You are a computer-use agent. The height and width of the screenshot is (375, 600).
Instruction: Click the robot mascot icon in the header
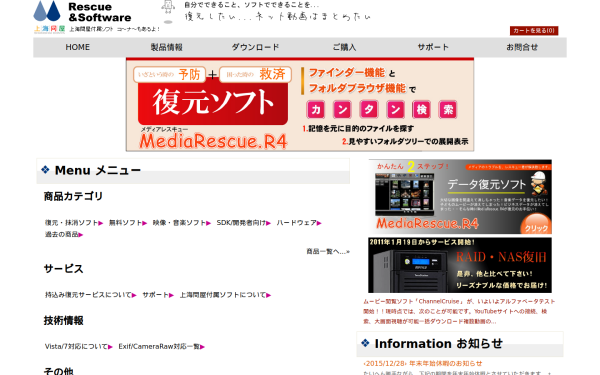(x=168, y=11)
